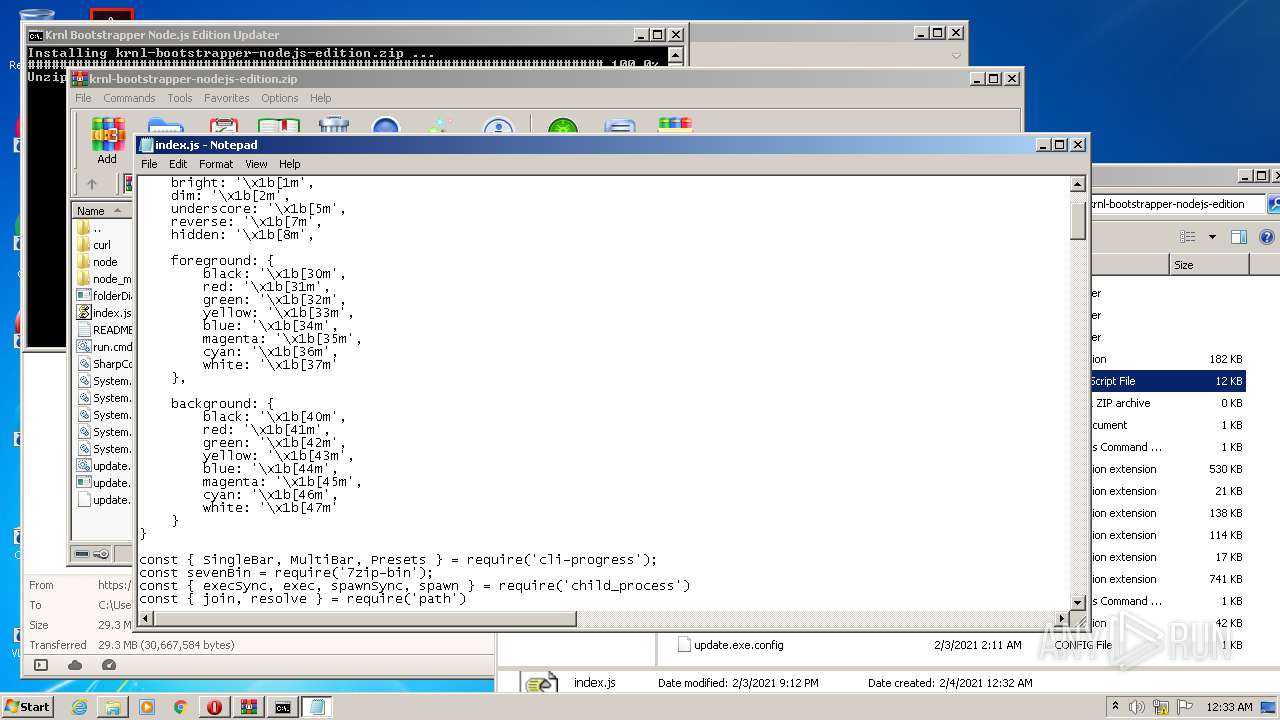Open the Help menu in Notepad
This screenshot has height=720, width=1280.
(290, 164)
